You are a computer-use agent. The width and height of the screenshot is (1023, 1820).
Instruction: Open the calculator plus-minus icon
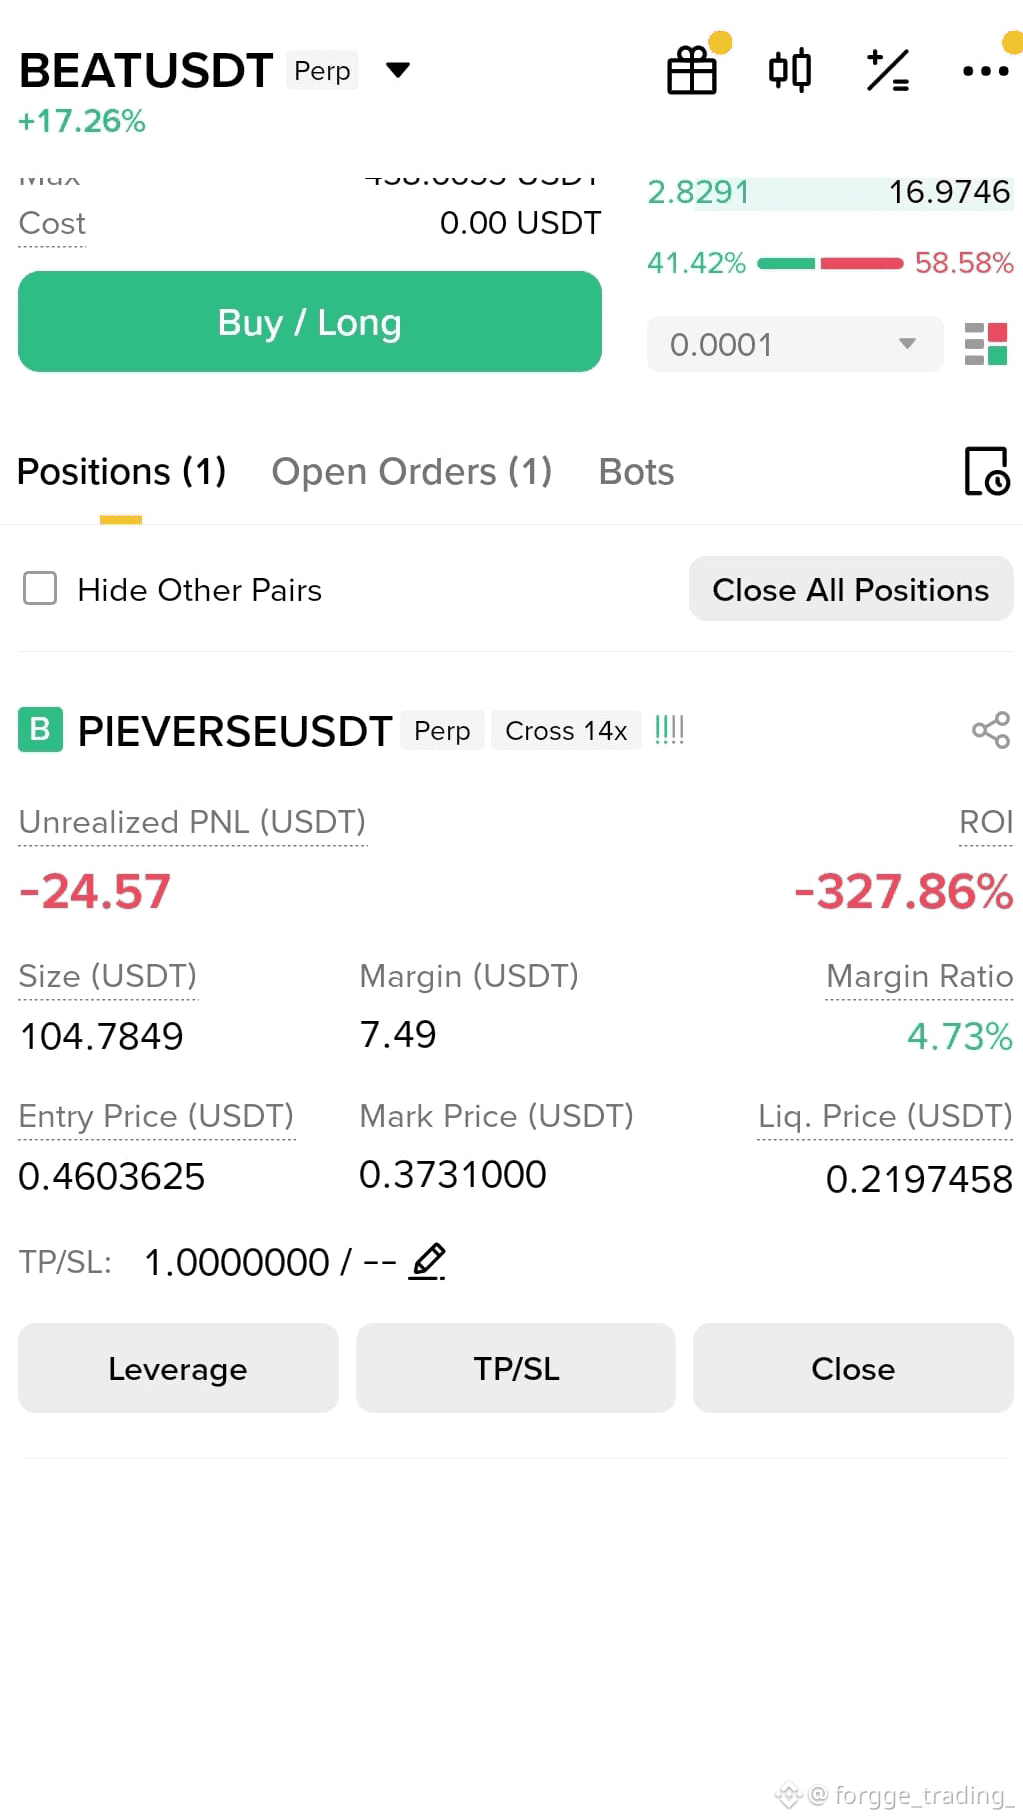point(888,70)
